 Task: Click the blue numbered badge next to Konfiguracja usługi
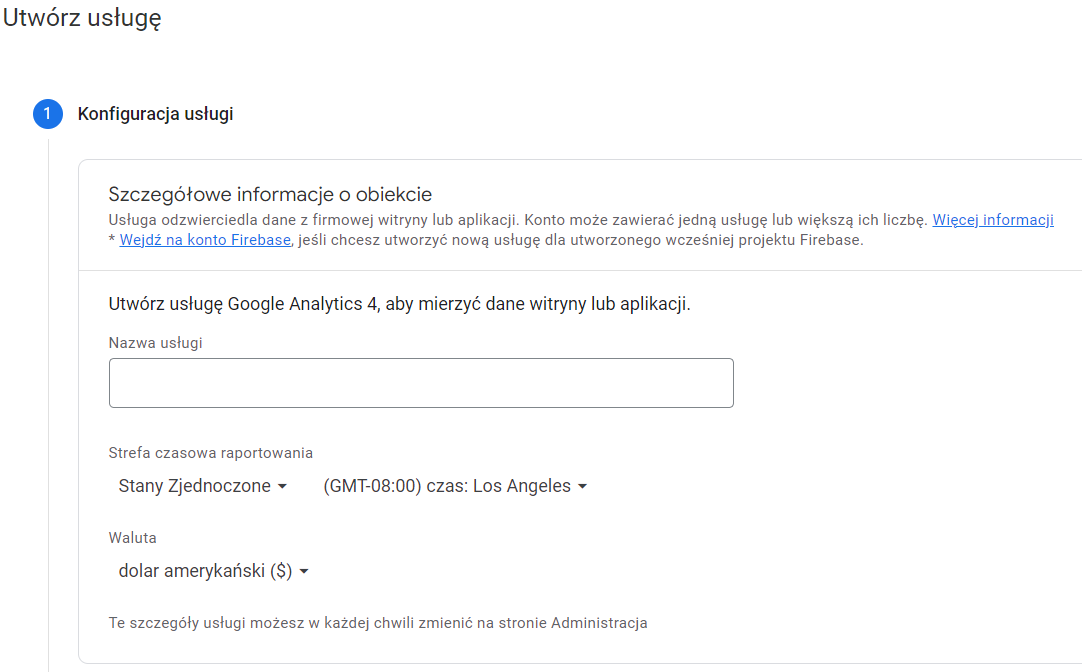(x=46, y=114)
